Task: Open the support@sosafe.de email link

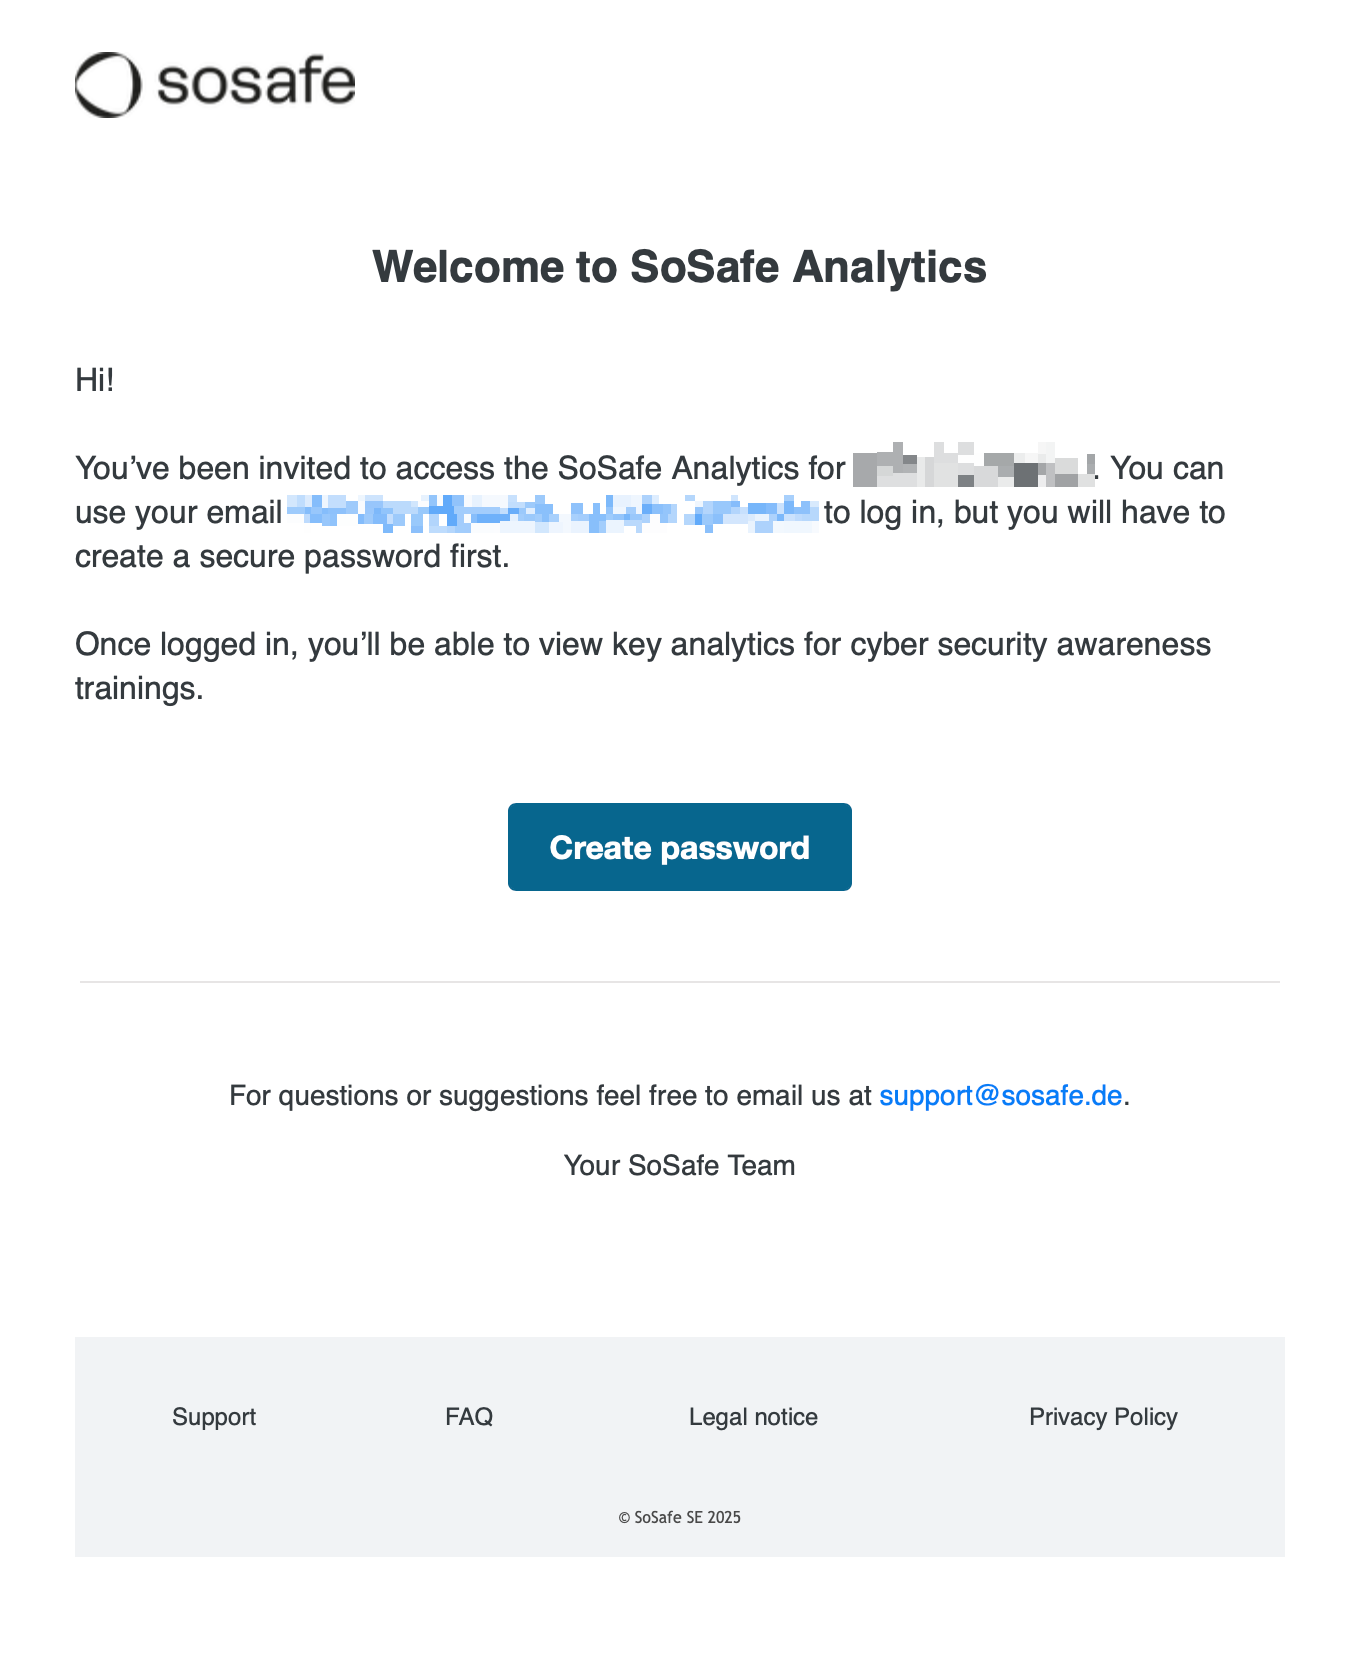Action: [1000, 1096]
